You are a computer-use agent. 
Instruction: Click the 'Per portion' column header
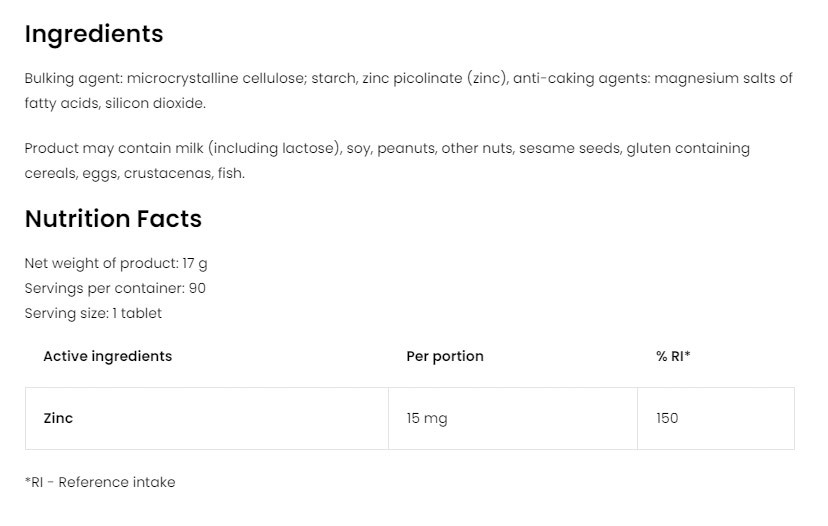pyautogui.click(x=445, y=356)
